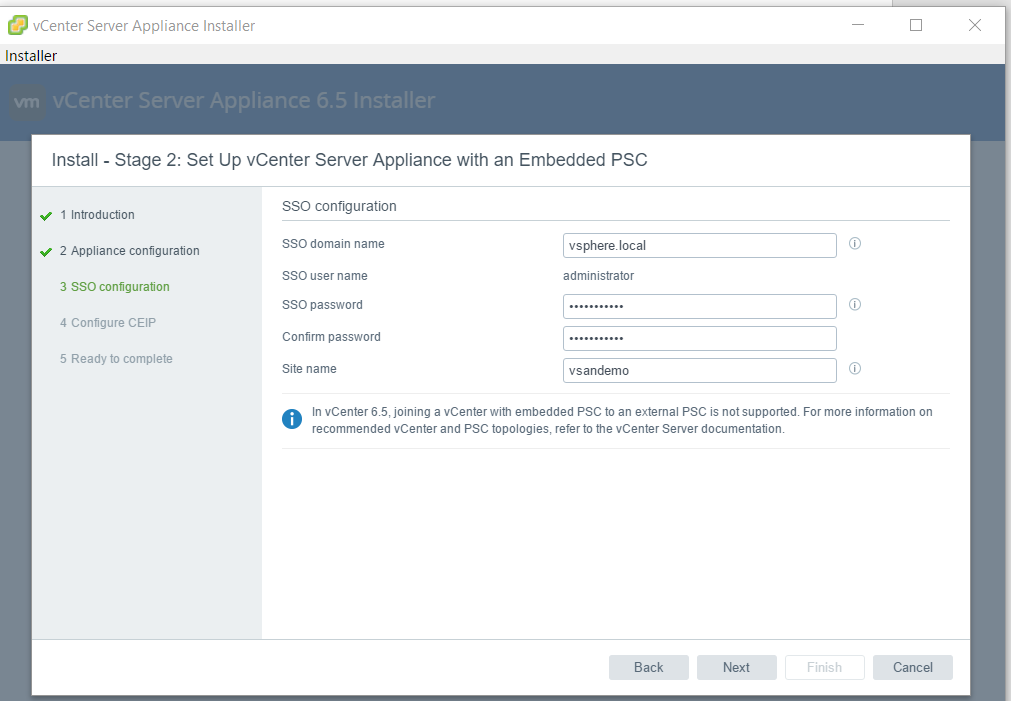Click the vCenter Installer app icon in title bar
Image resolution: width=1011 pixels, height=701 pixels.
pyautogui.click(x=17, y=26)
